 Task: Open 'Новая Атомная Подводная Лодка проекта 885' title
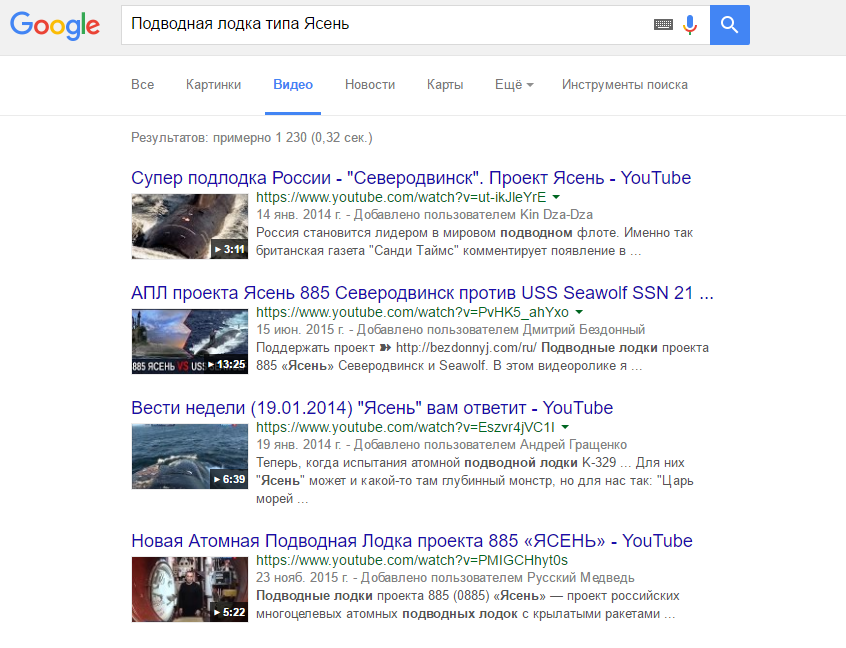click(x=412, y=541)
